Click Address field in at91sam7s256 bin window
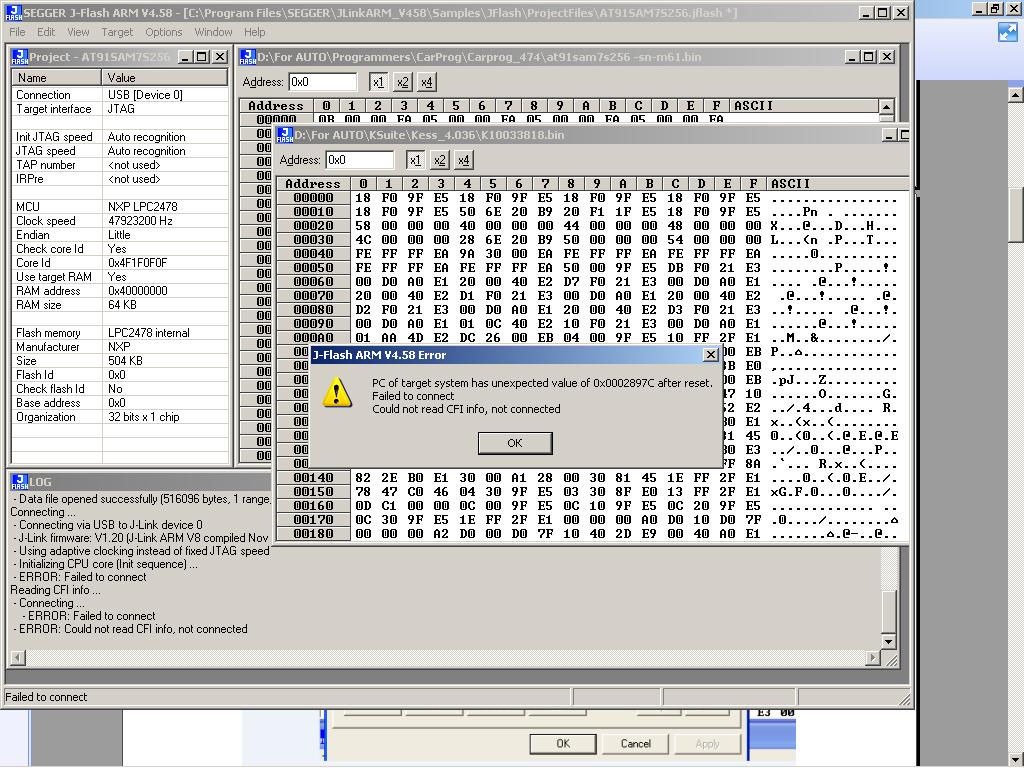 (323, 82)
